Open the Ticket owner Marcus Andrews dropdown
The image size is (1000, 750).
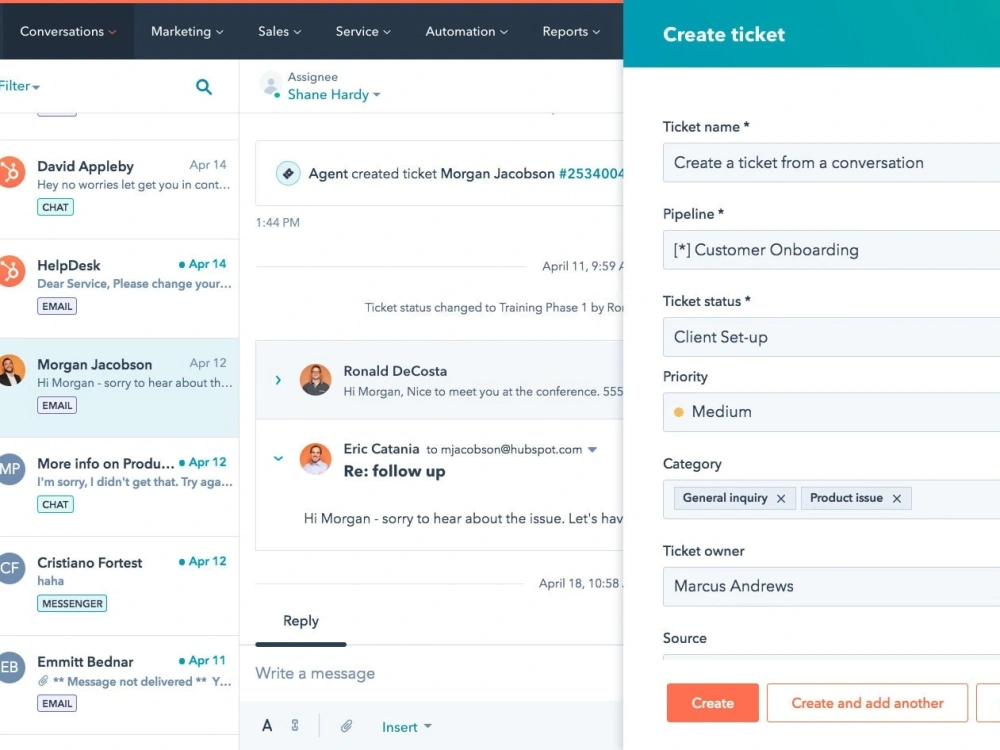(831, 586)
